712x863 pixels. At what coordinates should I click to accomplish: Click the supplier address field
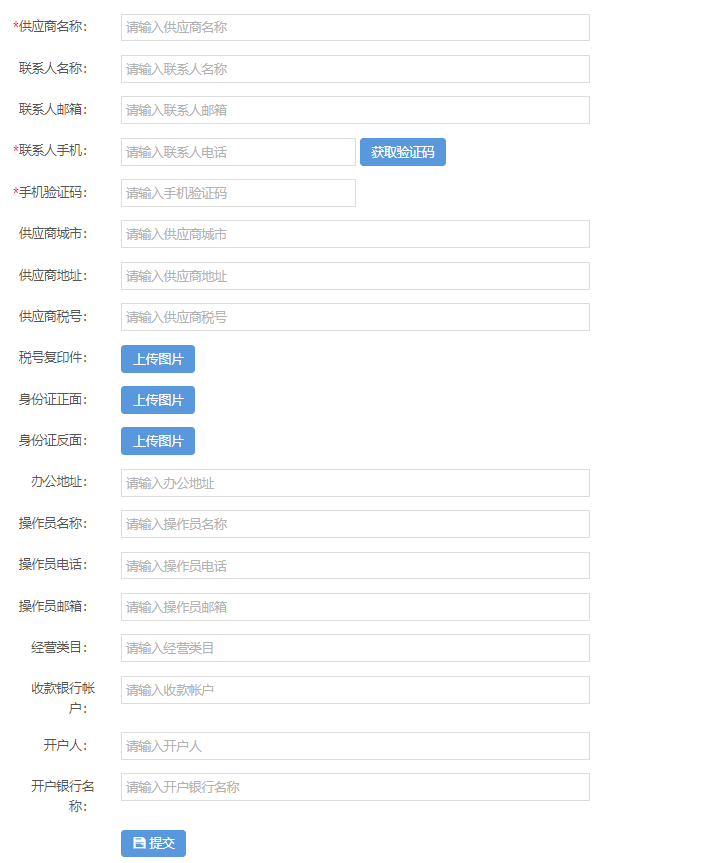point(355,276)
